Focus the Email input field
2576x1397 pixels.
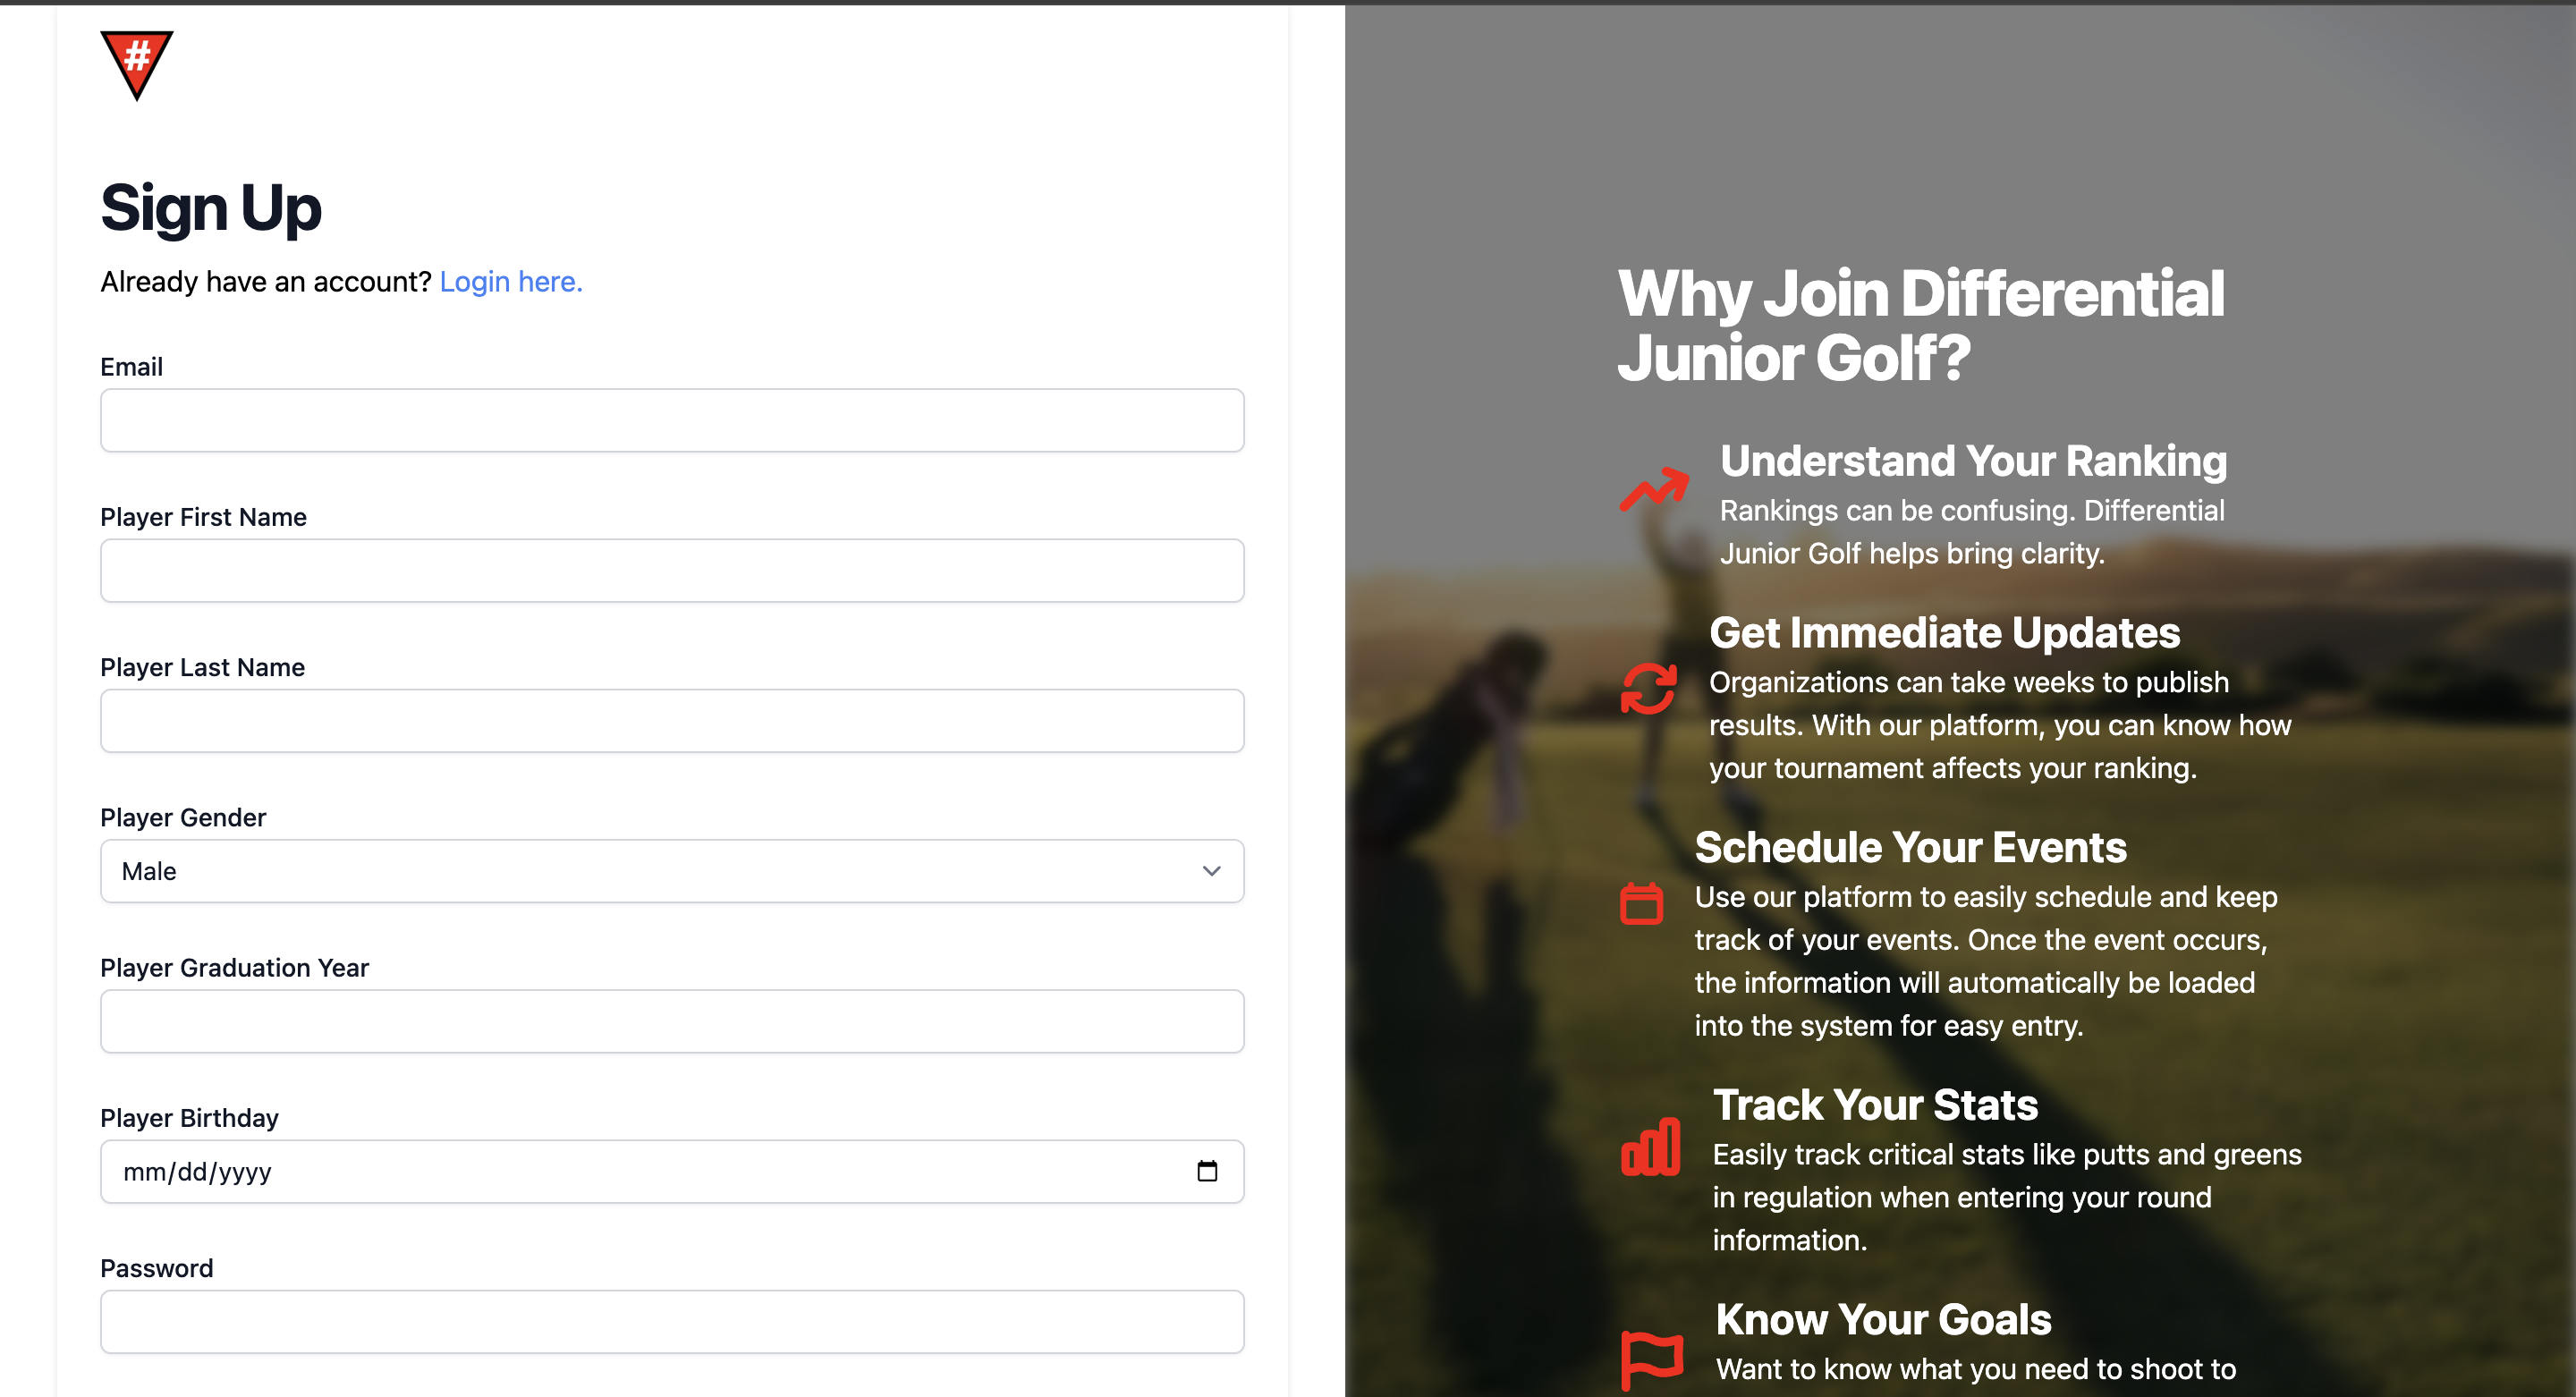coord(672,421)
